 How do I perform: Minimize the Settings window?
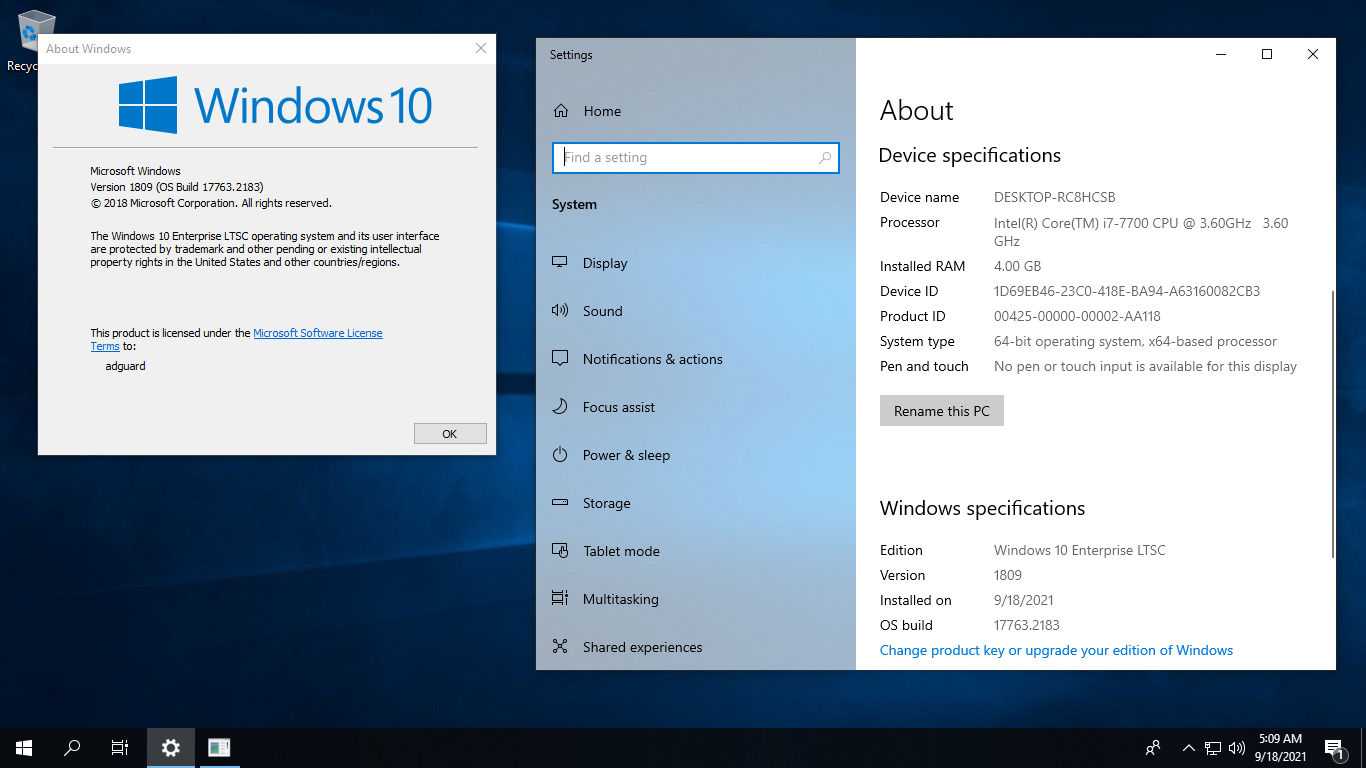coord(1221,55)
